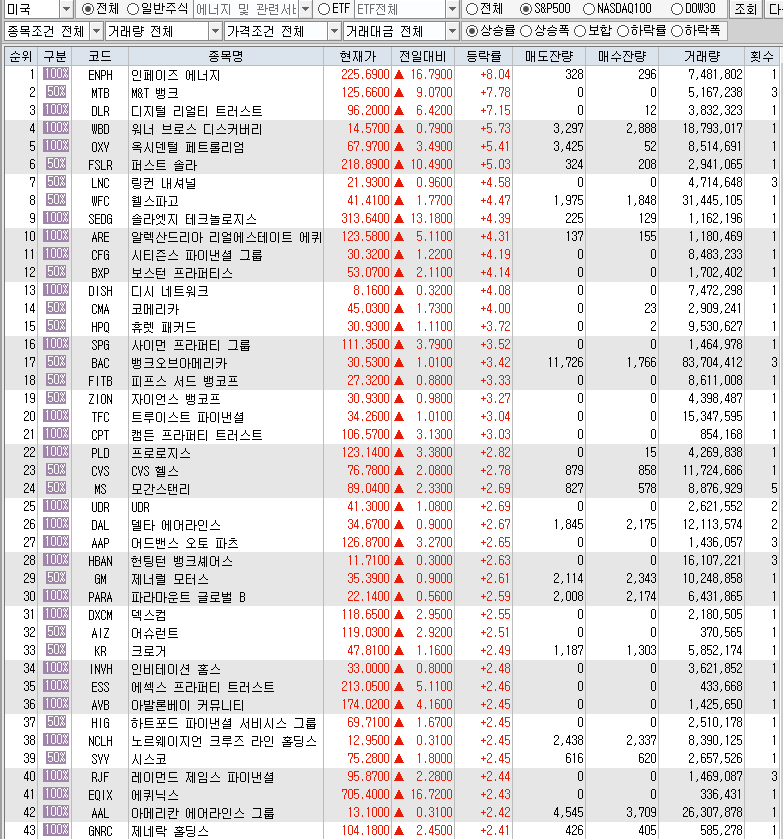Click the 100% margin badge for DAL
The width and height of the screenshot is (783, 839).
(x=56, y=524)
